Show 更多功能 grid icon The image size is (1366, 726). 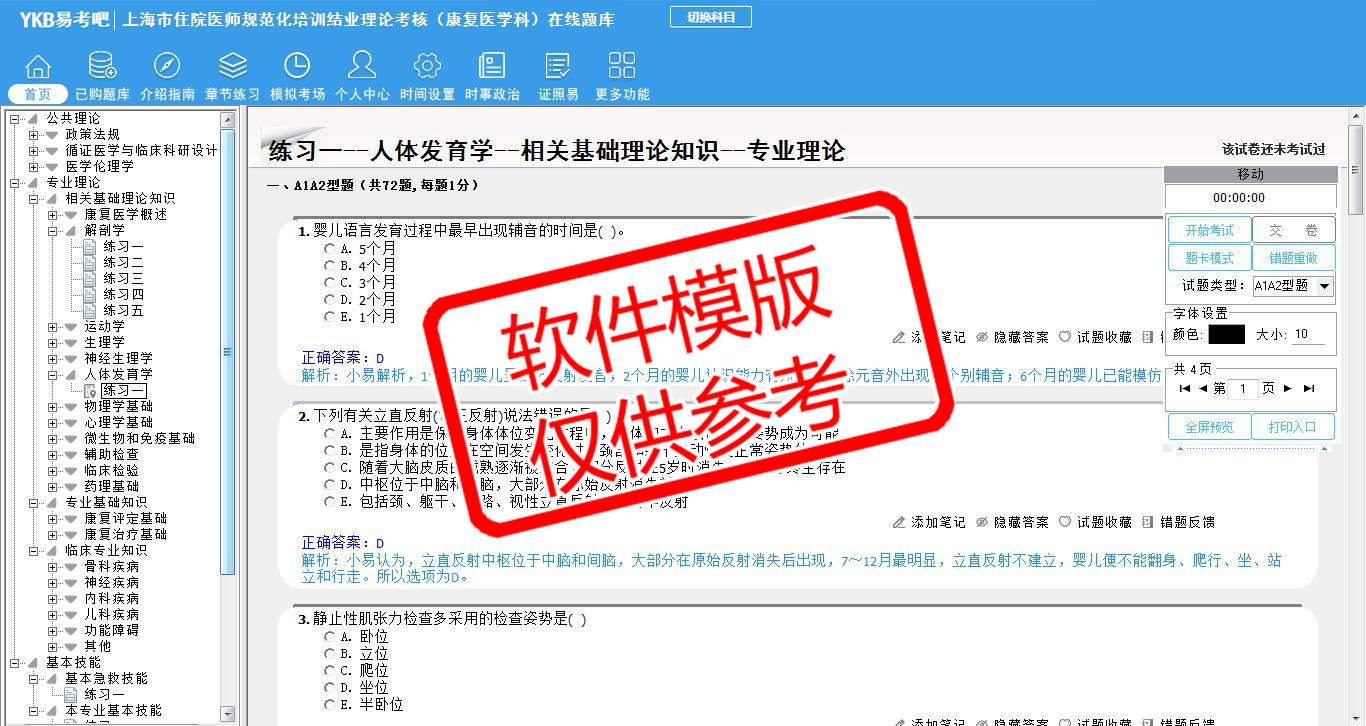622,67
